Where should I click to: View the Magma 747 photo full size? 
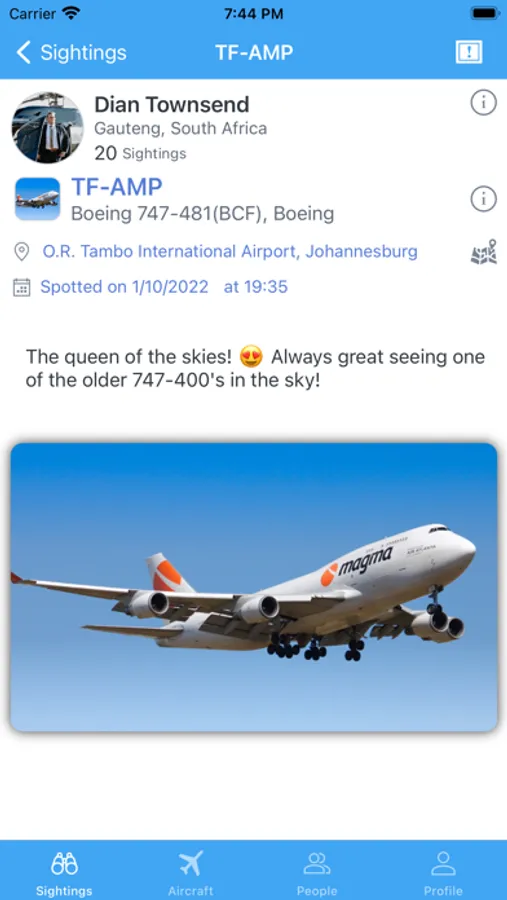254,587
